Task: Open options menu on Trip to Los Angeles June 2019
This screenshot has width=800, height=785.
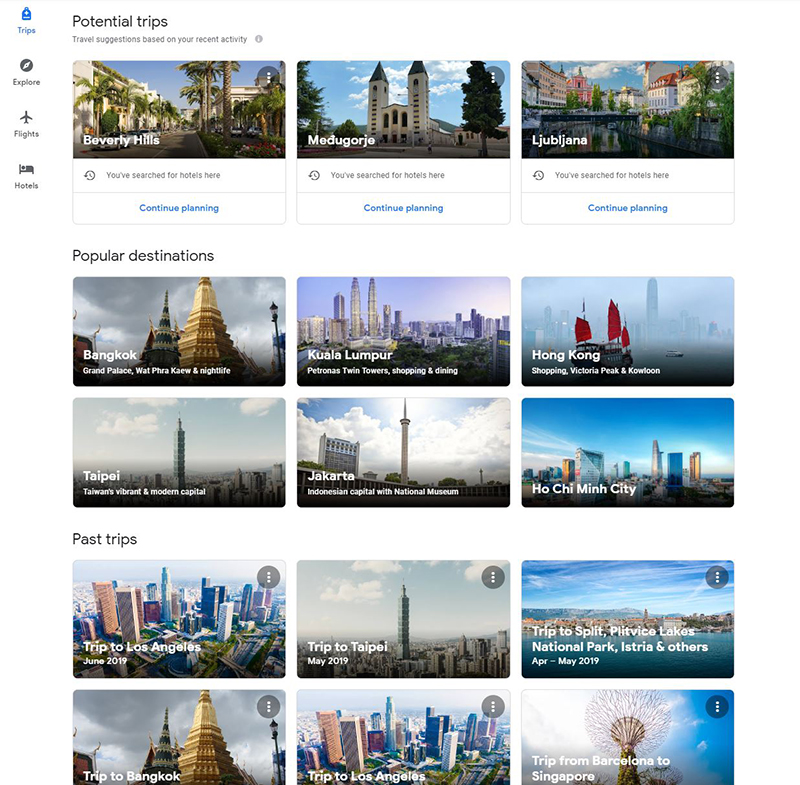Action: 268,577
